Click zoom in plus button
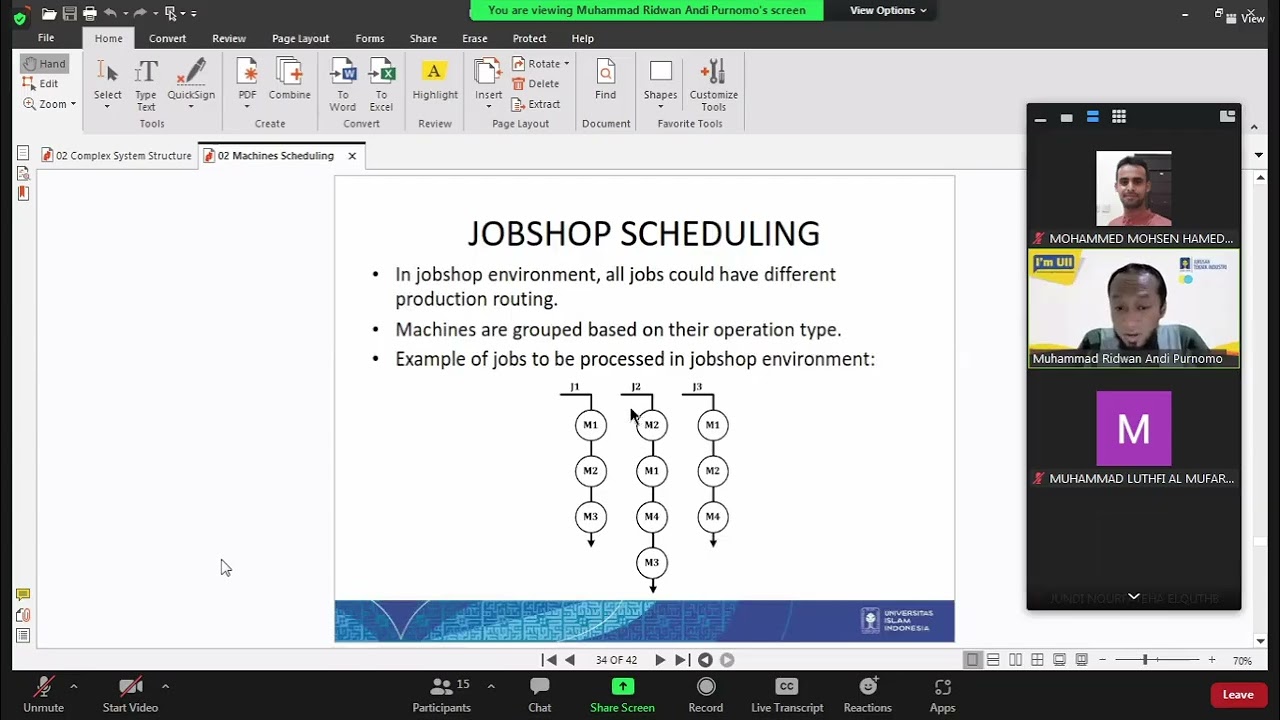 pyautogui.click(x=1212, y=660)
